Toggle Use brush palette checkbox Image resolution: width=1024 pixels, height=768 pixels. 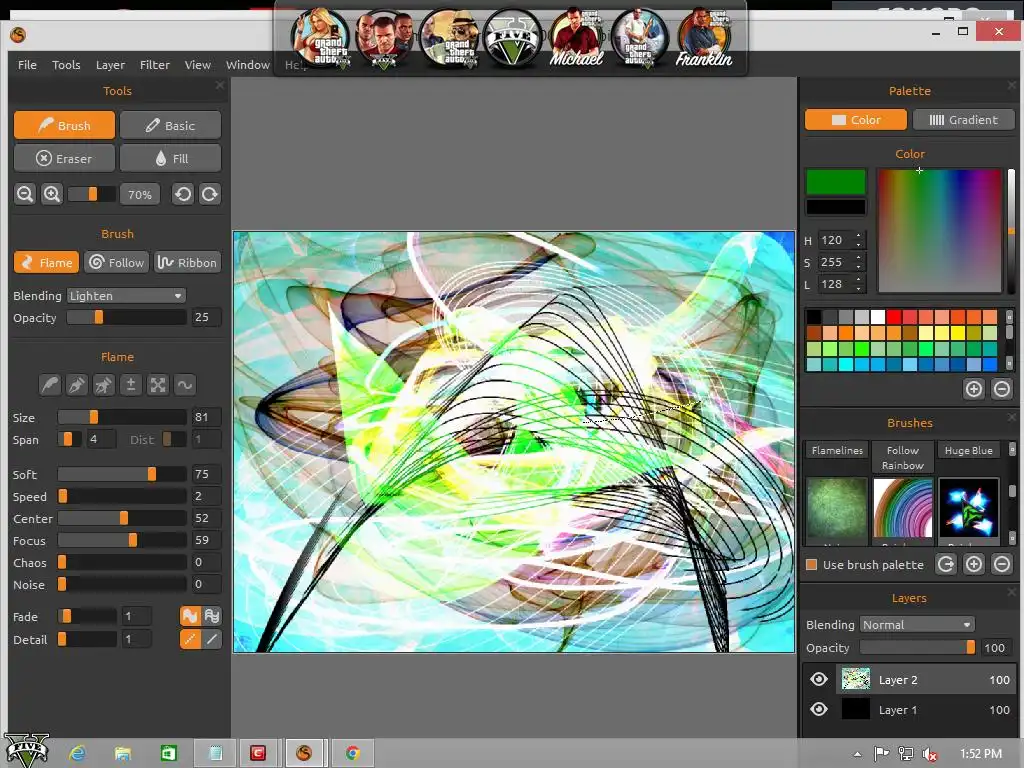coord(812,565)
